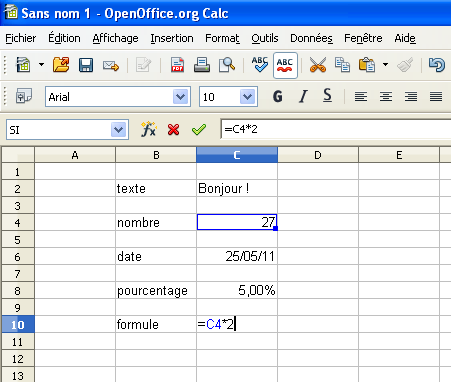
Task: Accept the formula with green checkmark
Action: click(x=199, y=129)
